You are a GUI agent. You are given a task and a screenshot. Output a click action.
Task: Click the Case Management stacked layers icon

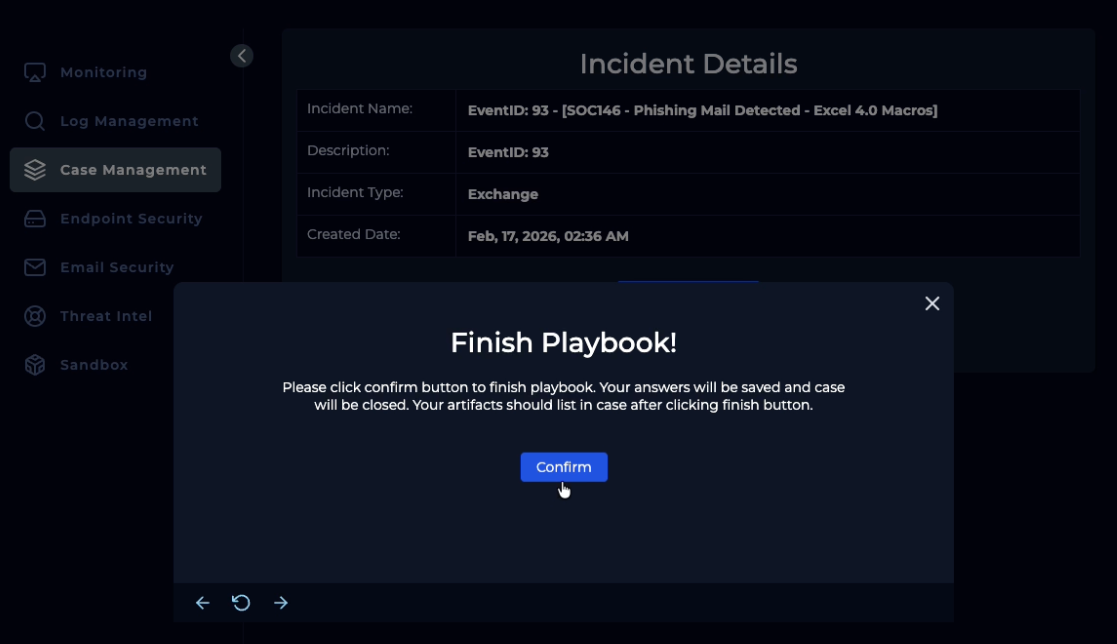35,170
